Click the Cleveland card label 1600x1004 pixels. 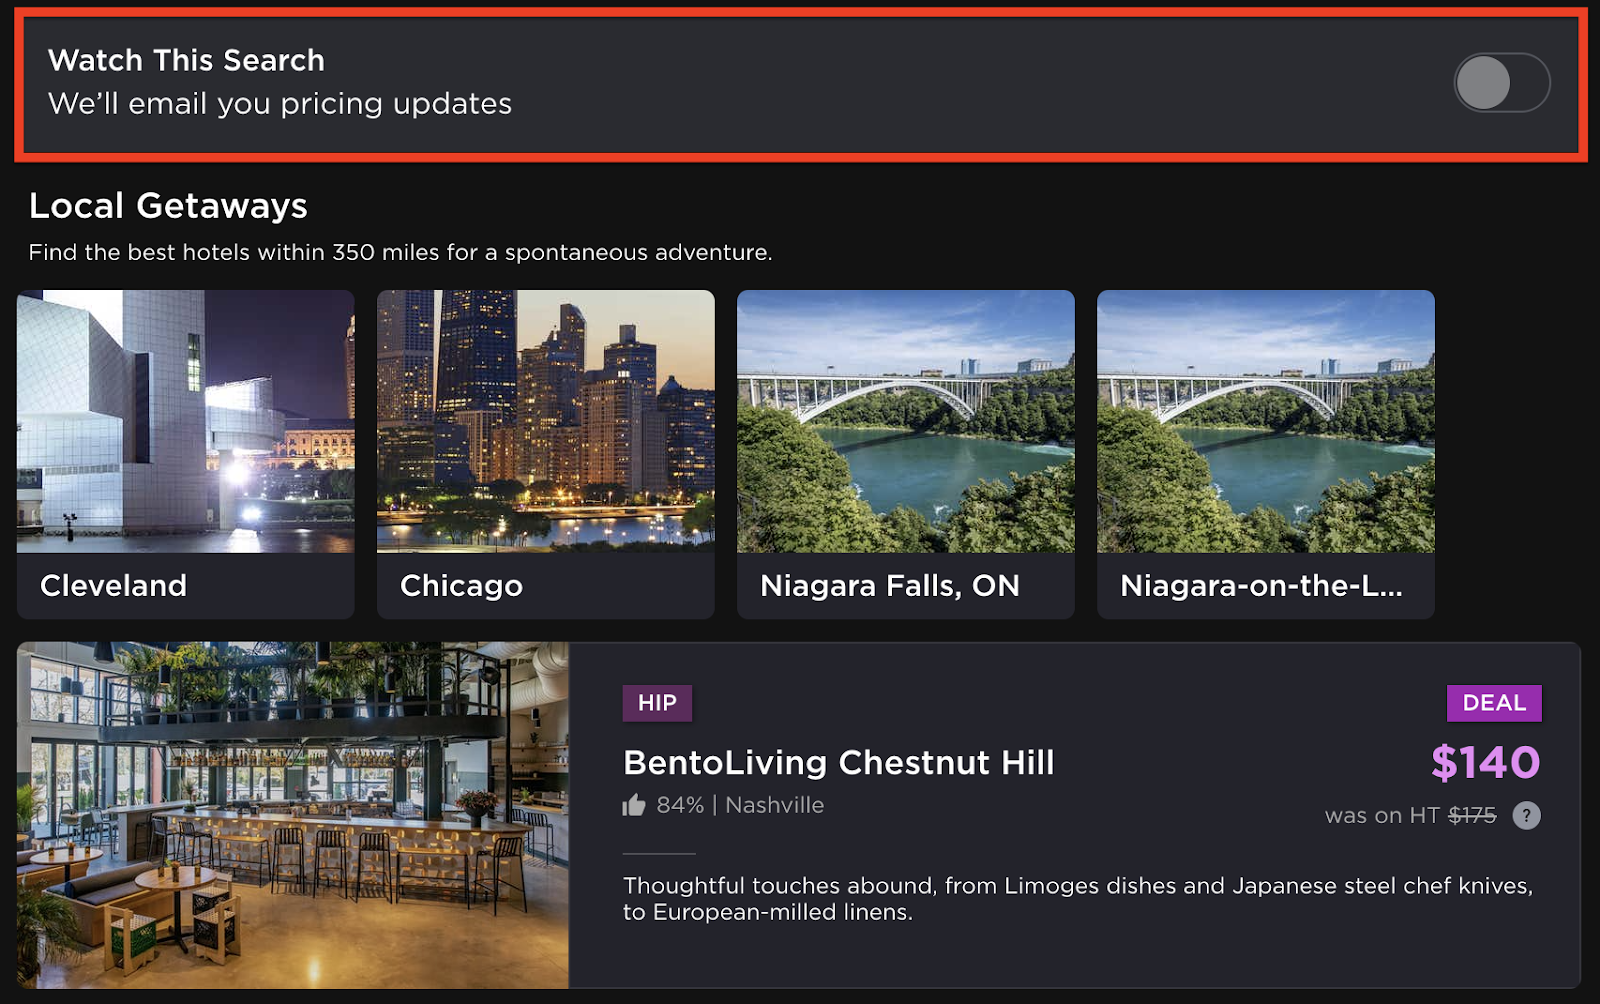point(113,585)
